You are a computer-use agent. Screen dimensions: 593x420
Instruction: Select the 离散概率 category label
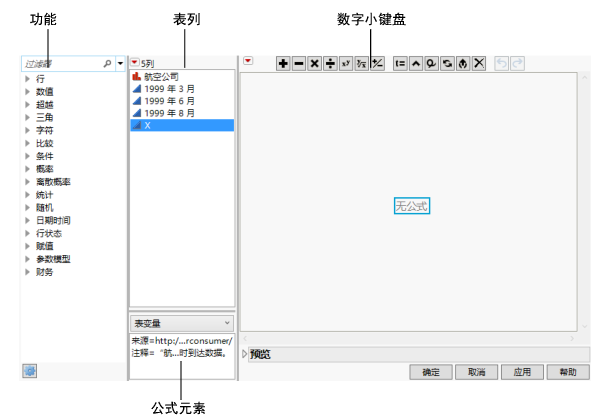pos(53,182)
